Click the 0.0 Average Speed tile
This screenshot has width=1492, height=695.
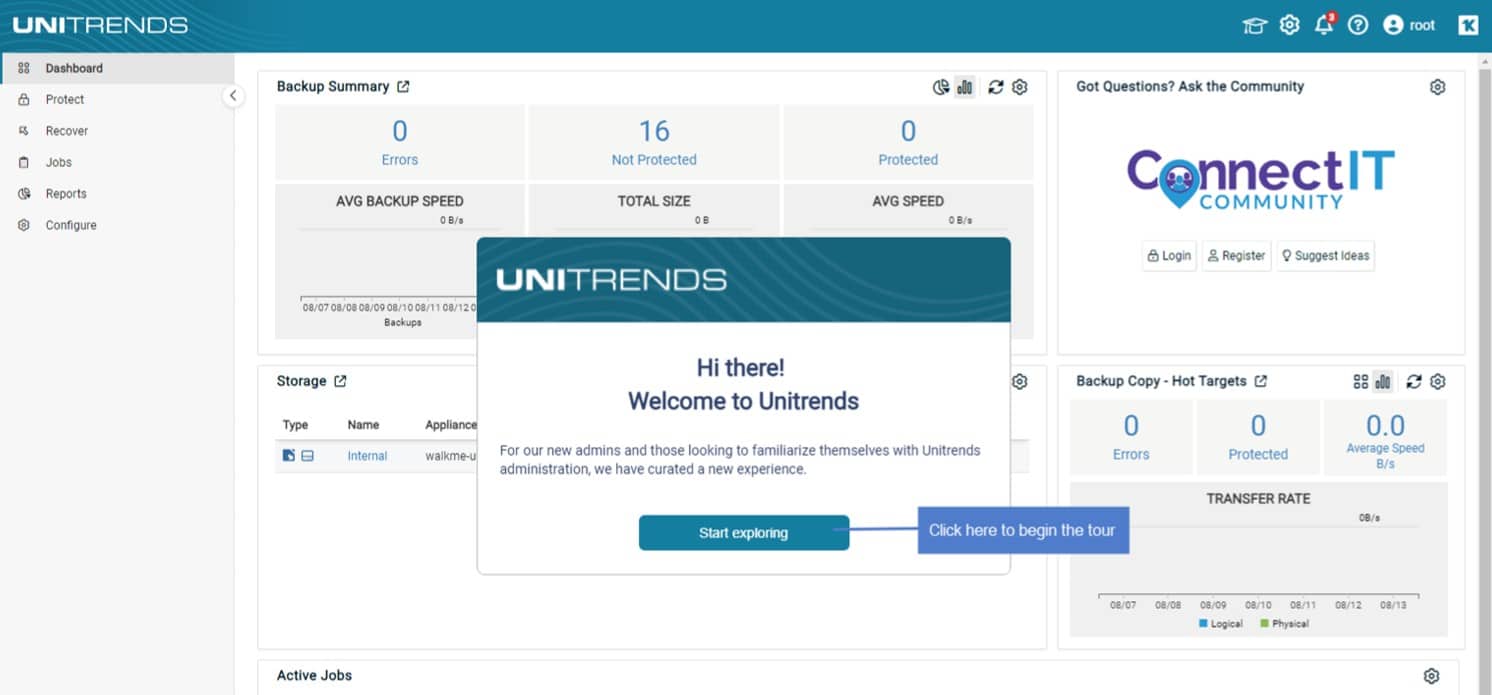coord(1385,437)
